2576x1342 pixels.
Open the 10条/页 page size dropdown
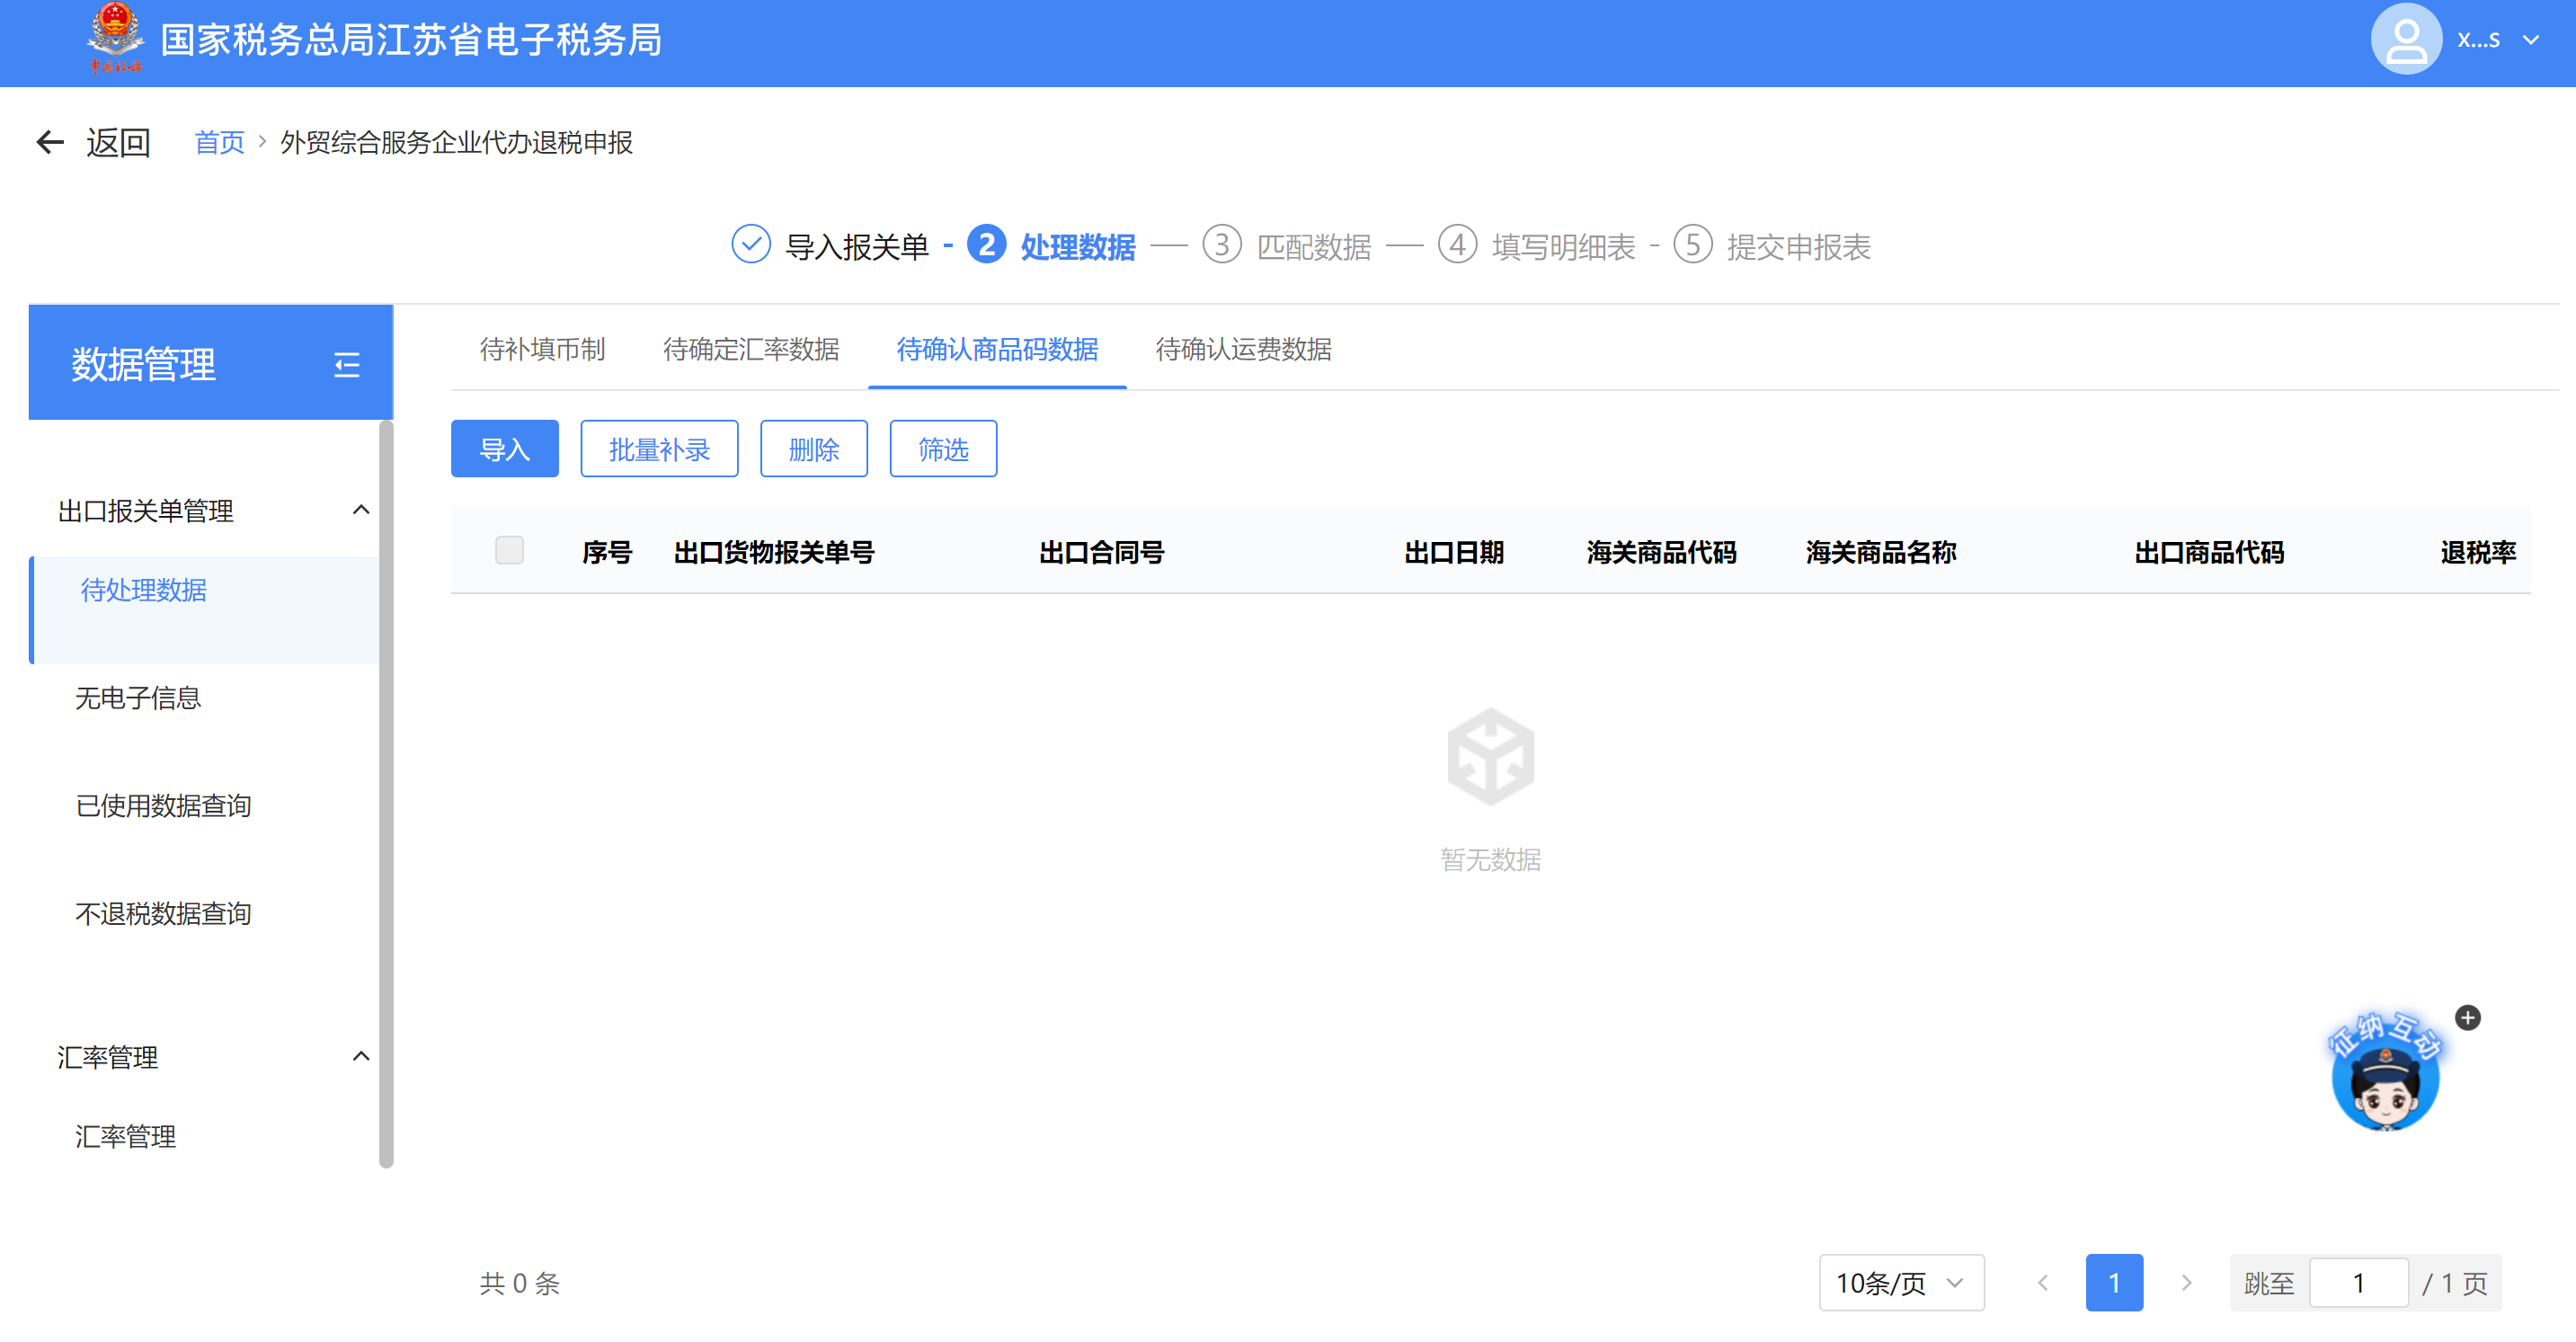point(1900,1283)
